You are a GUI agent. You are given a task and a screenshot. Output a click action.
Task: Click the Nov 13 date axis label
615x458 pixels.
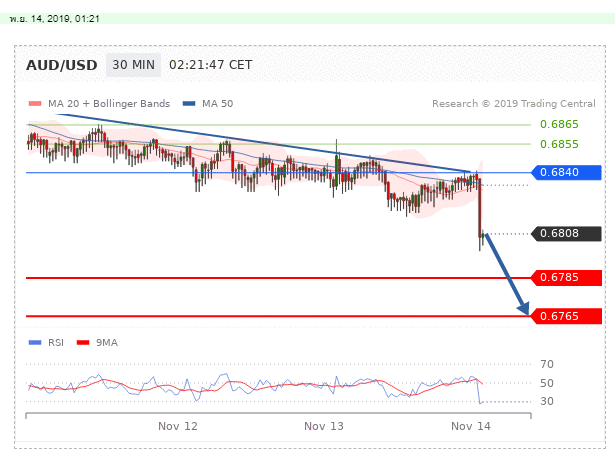tap(324, 426)
